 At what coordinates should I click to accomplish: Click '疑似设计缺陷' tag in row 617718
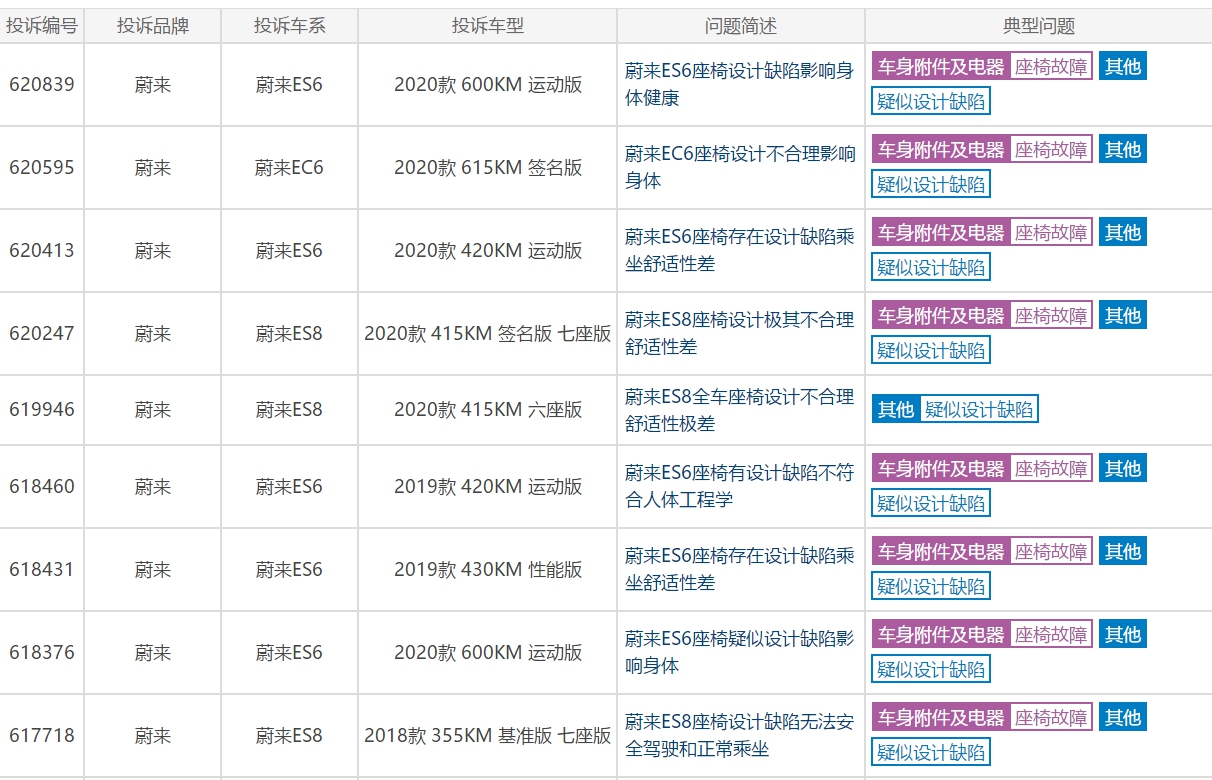(931, 753)
